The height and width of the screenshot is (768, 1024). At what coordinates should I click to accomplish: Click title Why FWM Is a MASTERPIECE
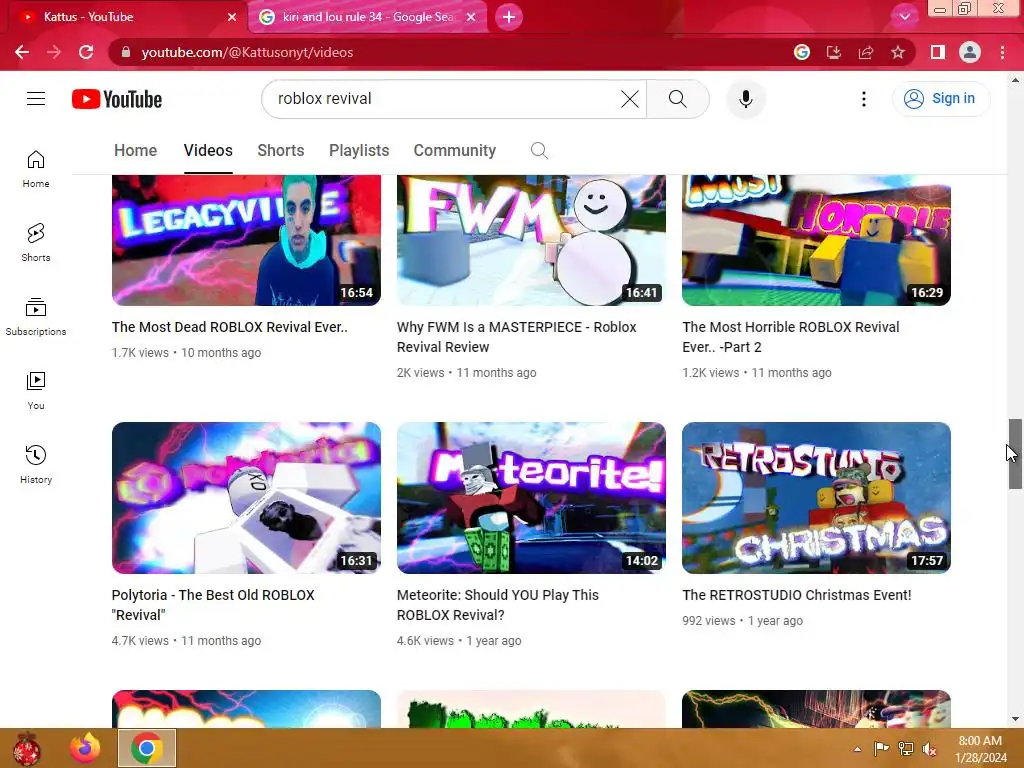click(517, 337)
